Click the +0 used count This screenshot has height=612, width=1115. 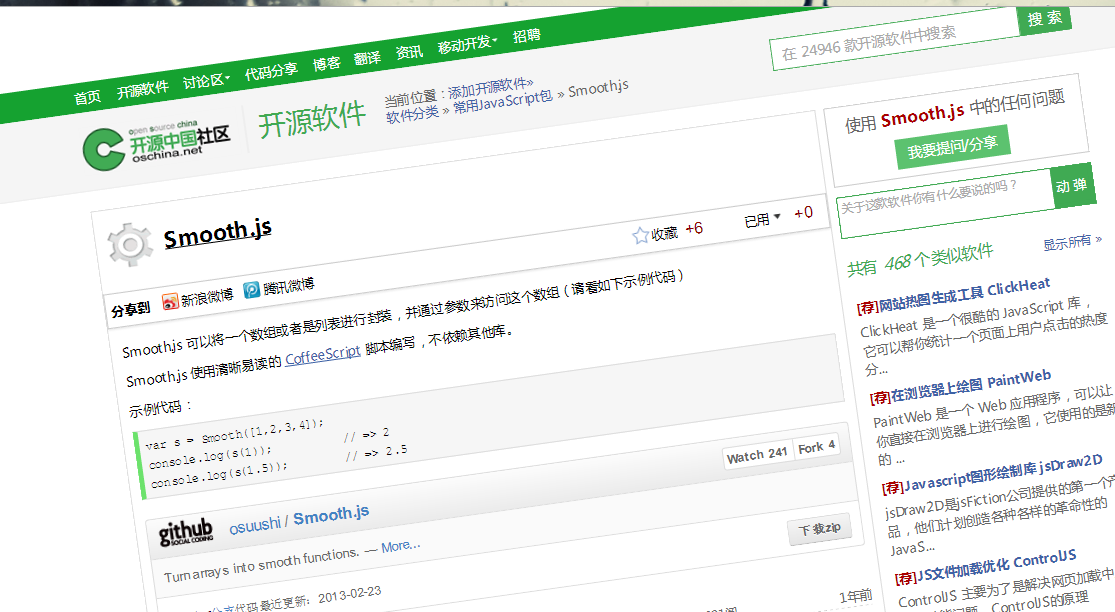(x=804, y=213)
